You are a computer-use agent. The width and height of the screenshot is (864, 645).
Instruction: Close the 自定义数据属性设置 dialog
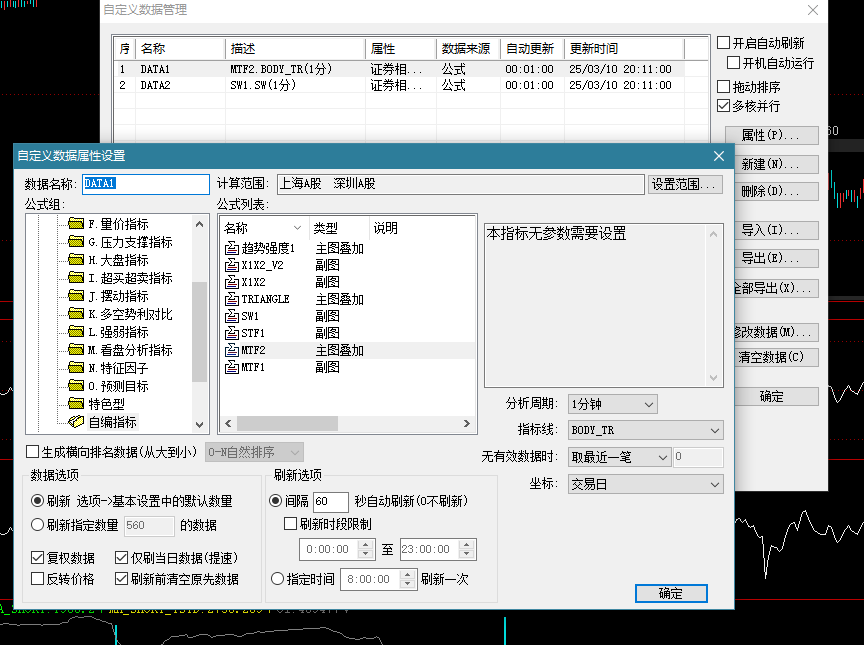(x=719, y=156)
